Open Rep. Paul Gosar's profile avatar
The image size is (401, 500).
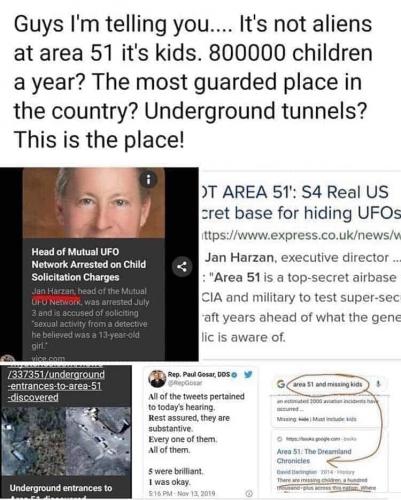[157, 379]
